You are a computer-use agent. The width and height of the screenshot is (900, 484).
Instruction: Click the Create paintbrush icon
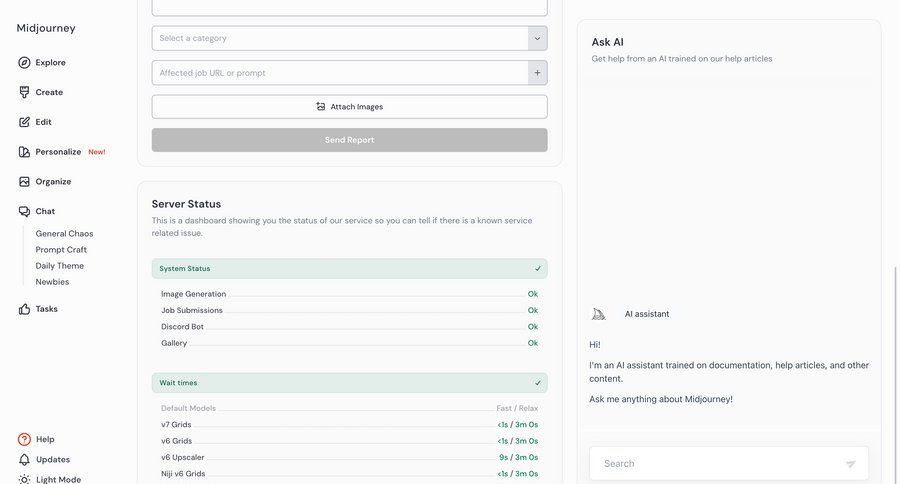24,92
